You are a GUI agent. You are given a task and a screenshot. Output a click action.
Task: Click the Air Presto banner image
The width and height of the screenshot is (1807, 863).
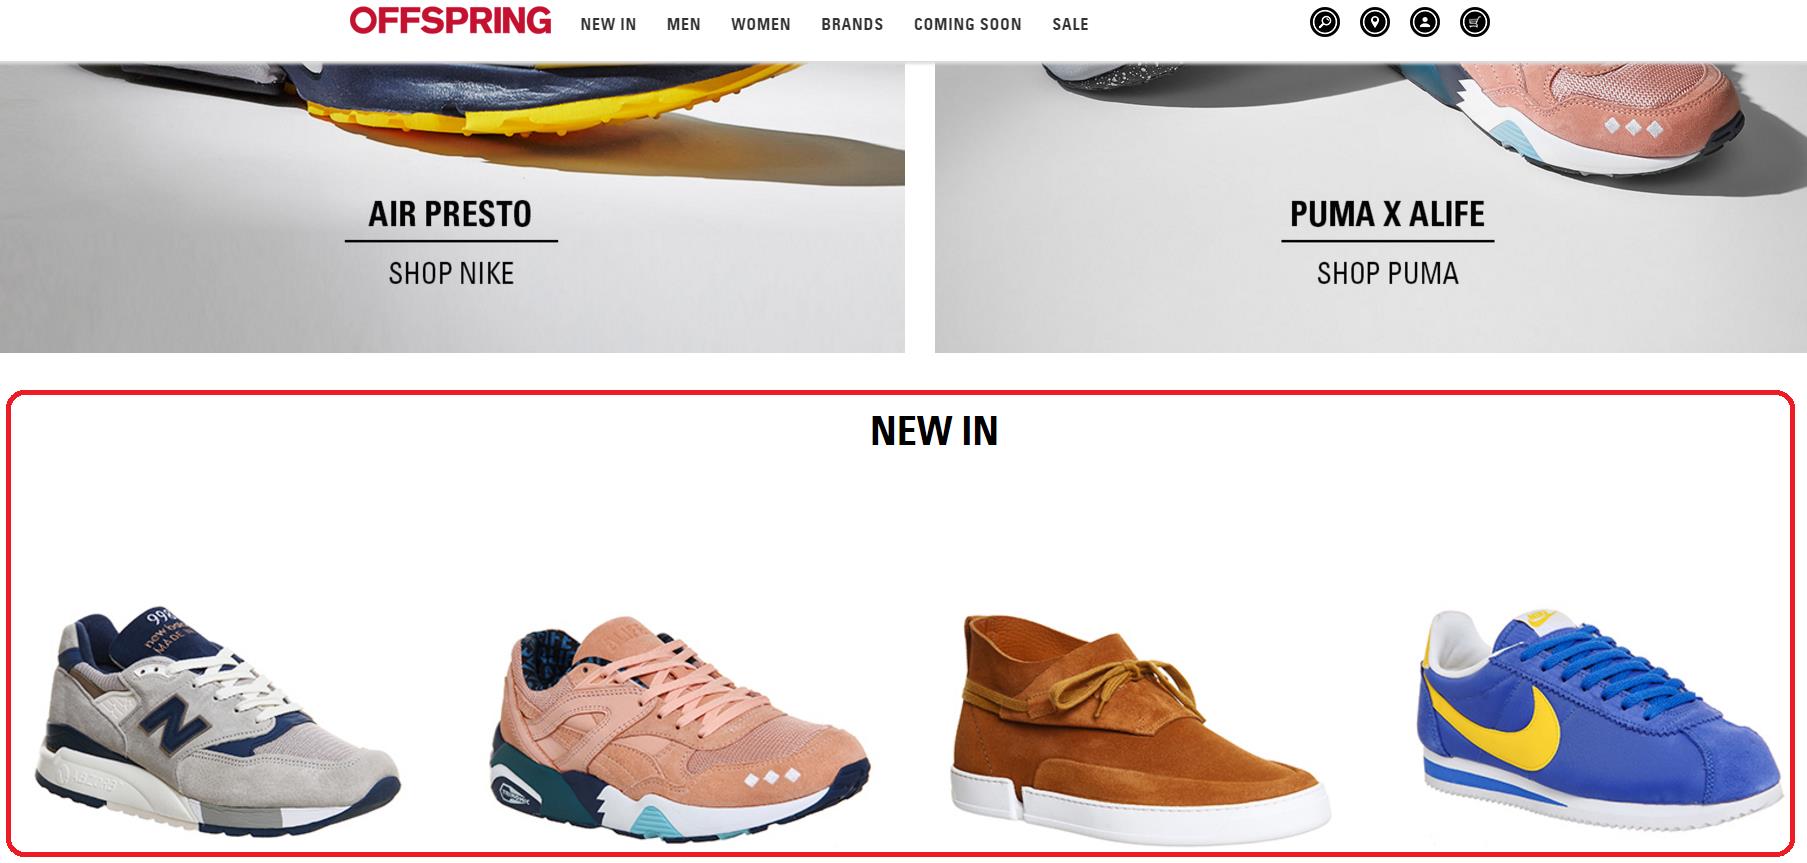tap(452, 206)
